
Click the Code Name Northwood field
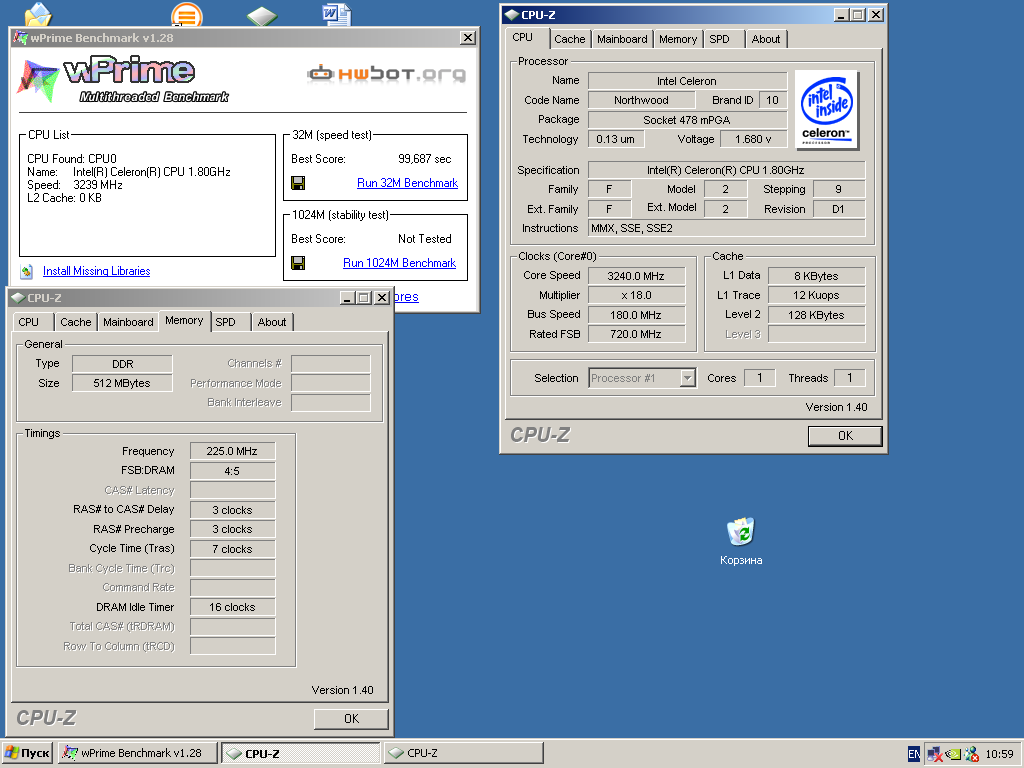tap(641, 100)
